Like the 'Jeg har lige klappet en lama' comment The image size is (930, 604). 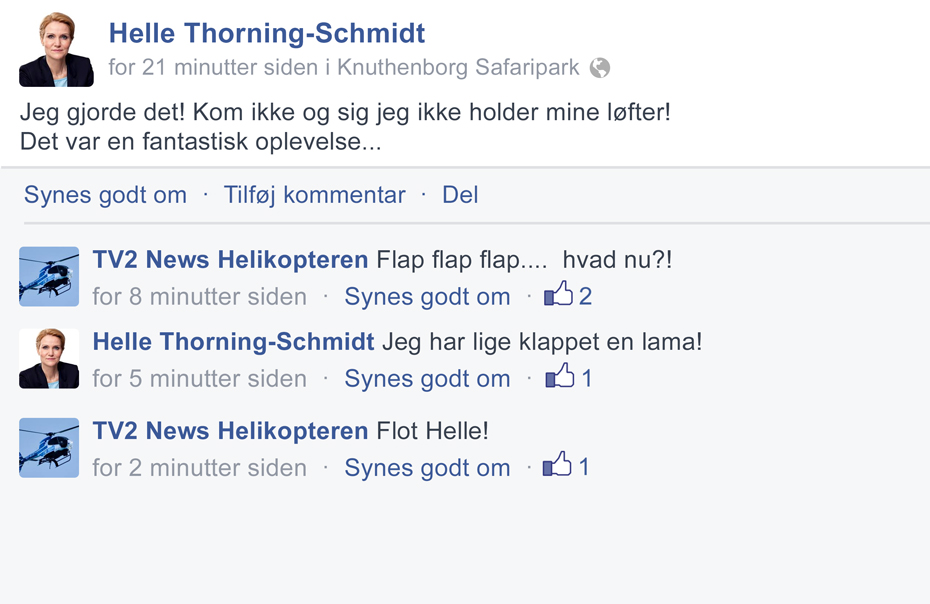coord(427,379)
